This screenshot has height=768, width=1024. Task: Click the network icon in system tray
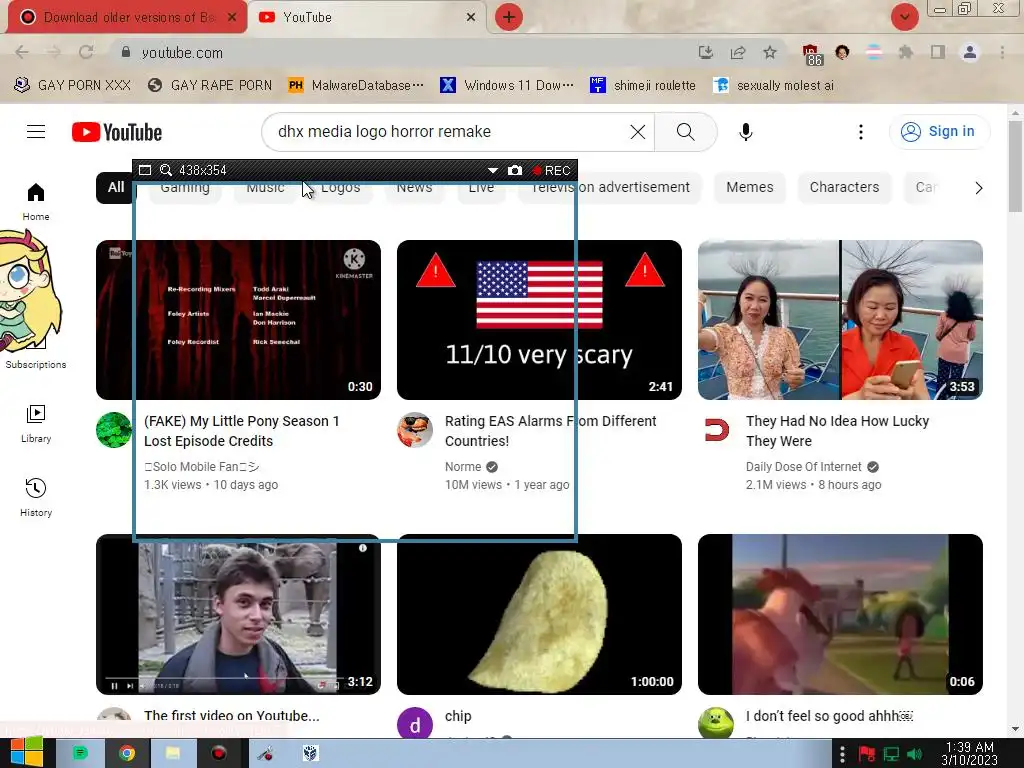pos(891,754)
